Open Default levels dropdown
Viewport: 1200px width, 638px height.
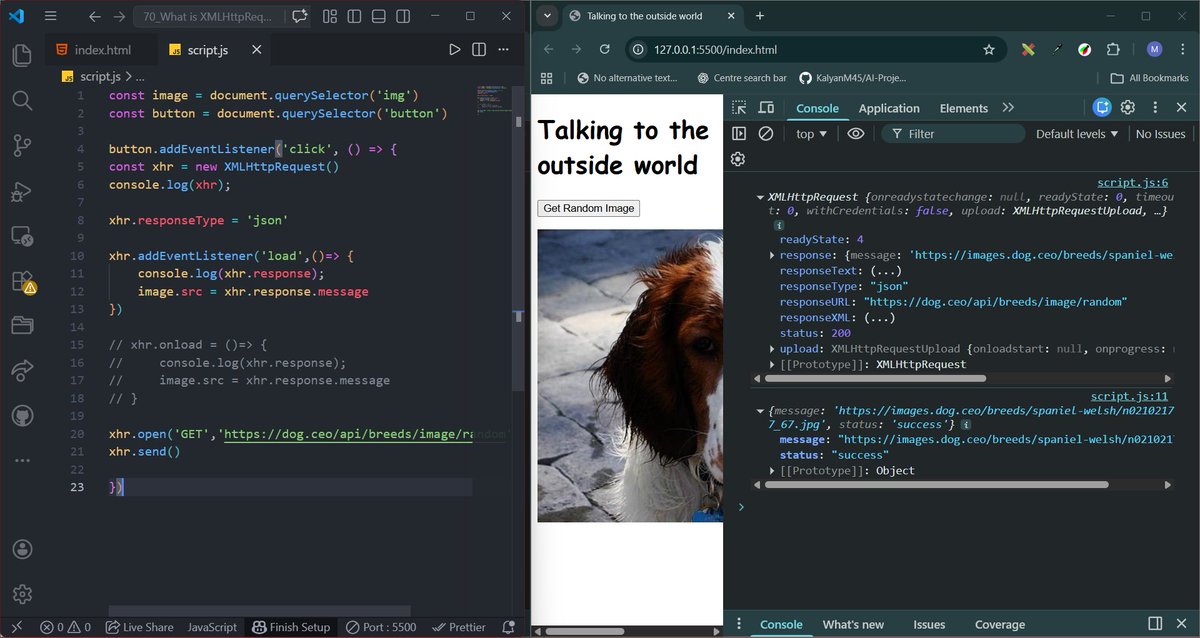click(1077, 134)
